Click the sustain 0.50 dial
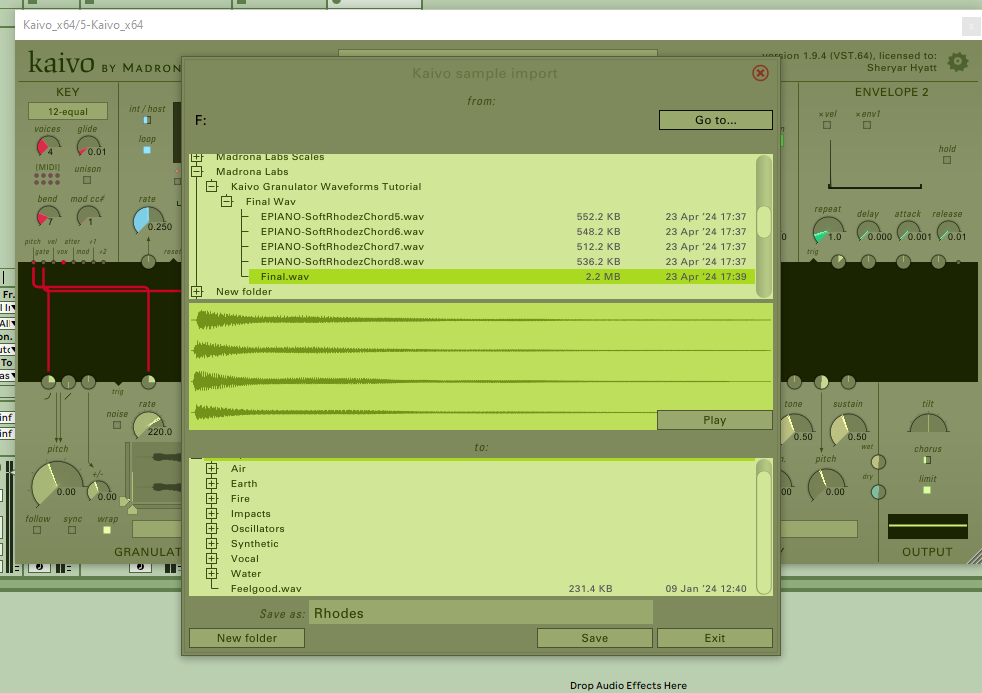The image size is (982, 693). click(847, 431)
